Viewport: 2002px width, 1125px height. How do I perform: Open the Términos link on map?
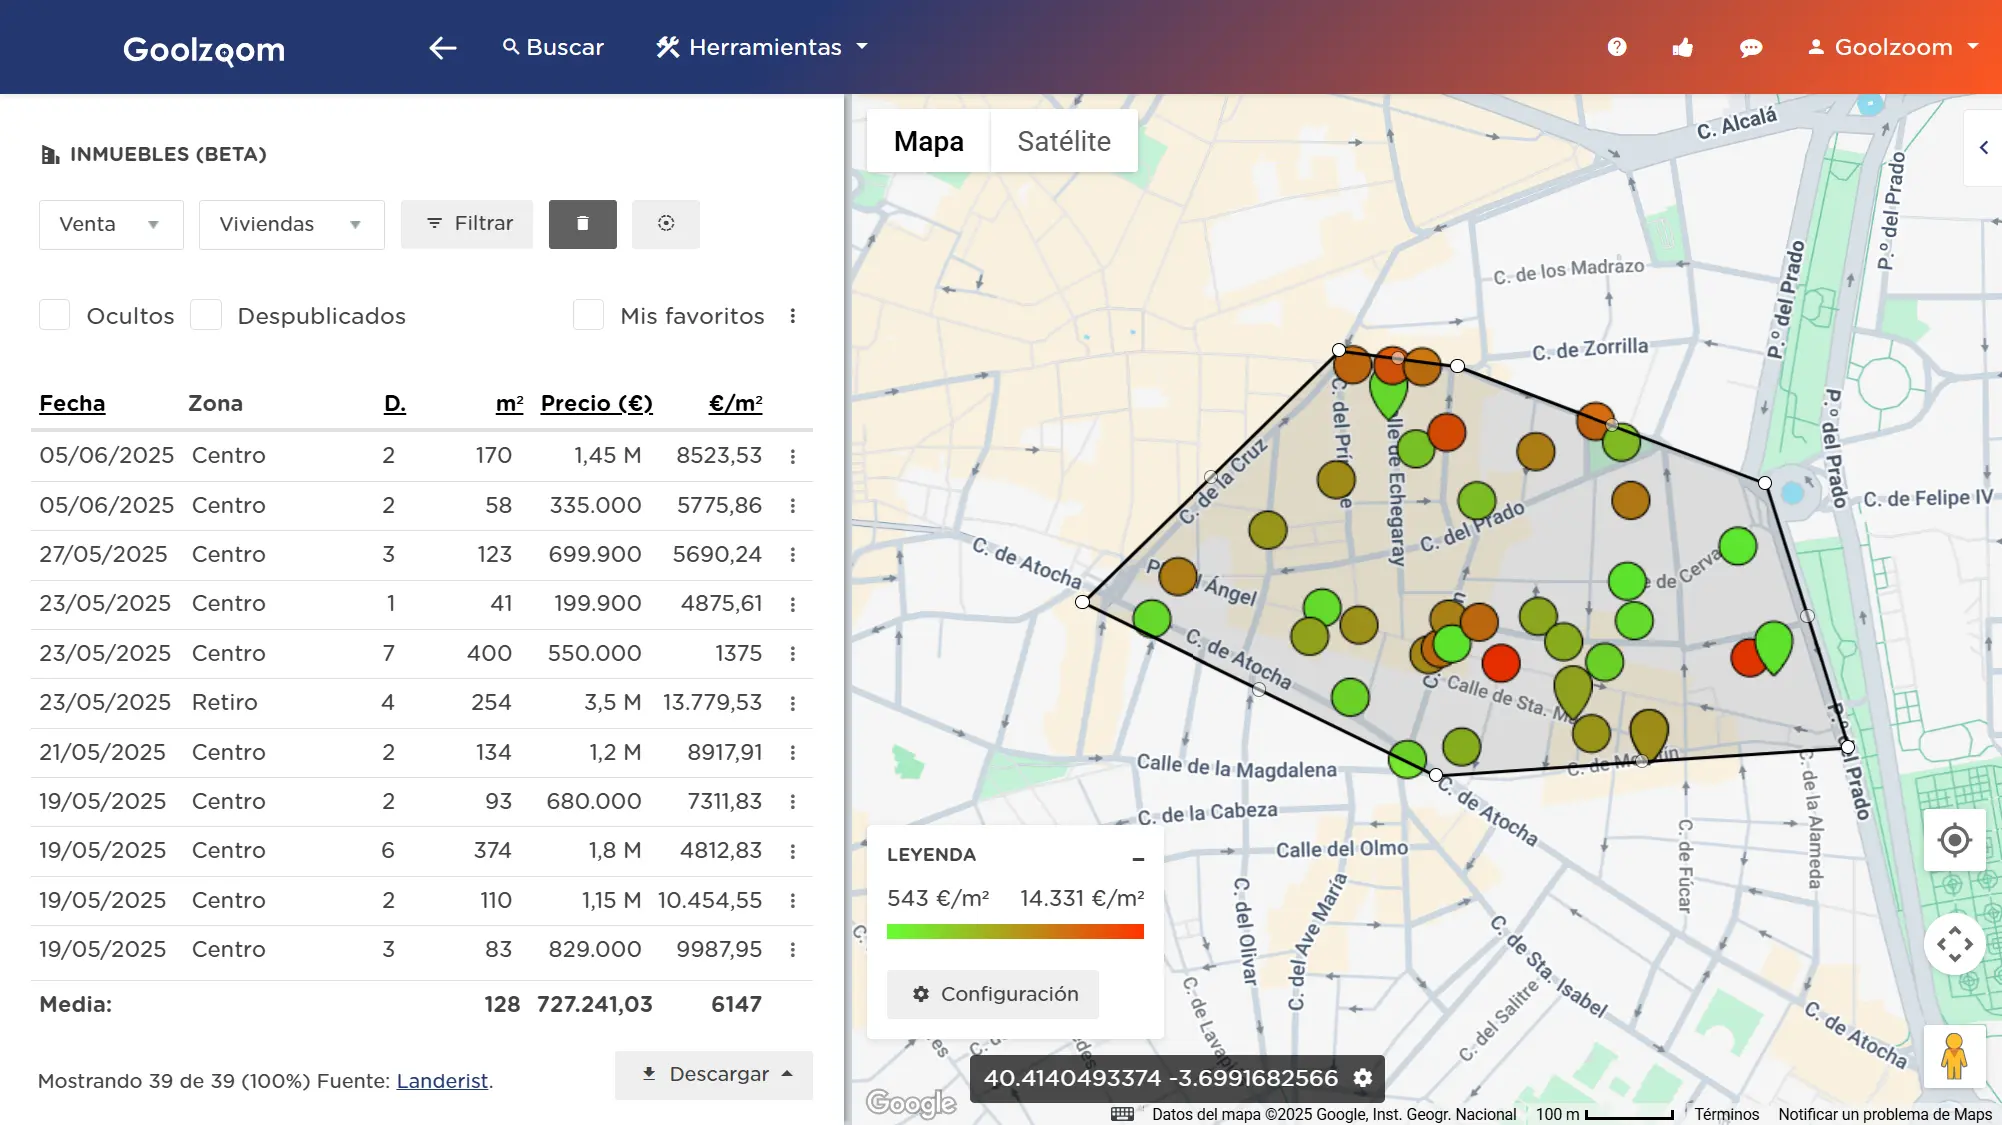coord(1727,1114)
